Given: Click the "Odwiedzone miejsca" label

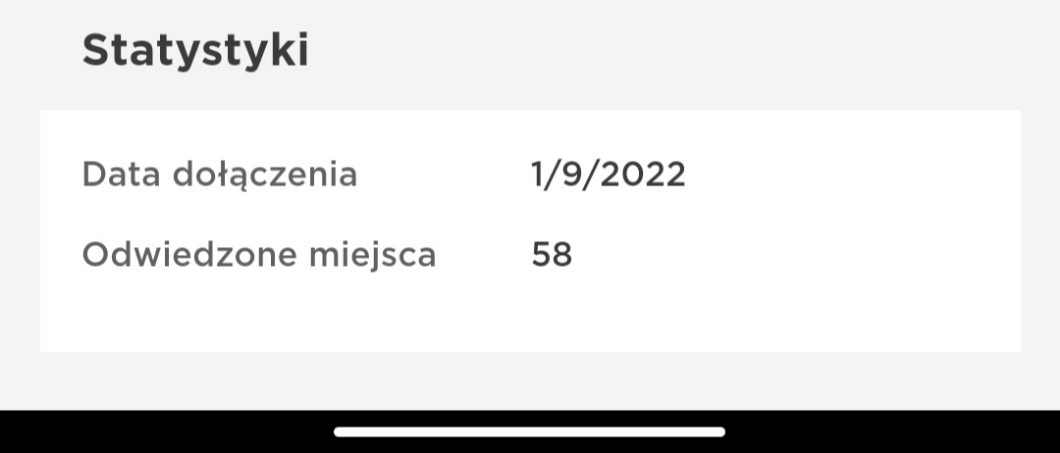Looking at the screenshot, I should point(259,255).
